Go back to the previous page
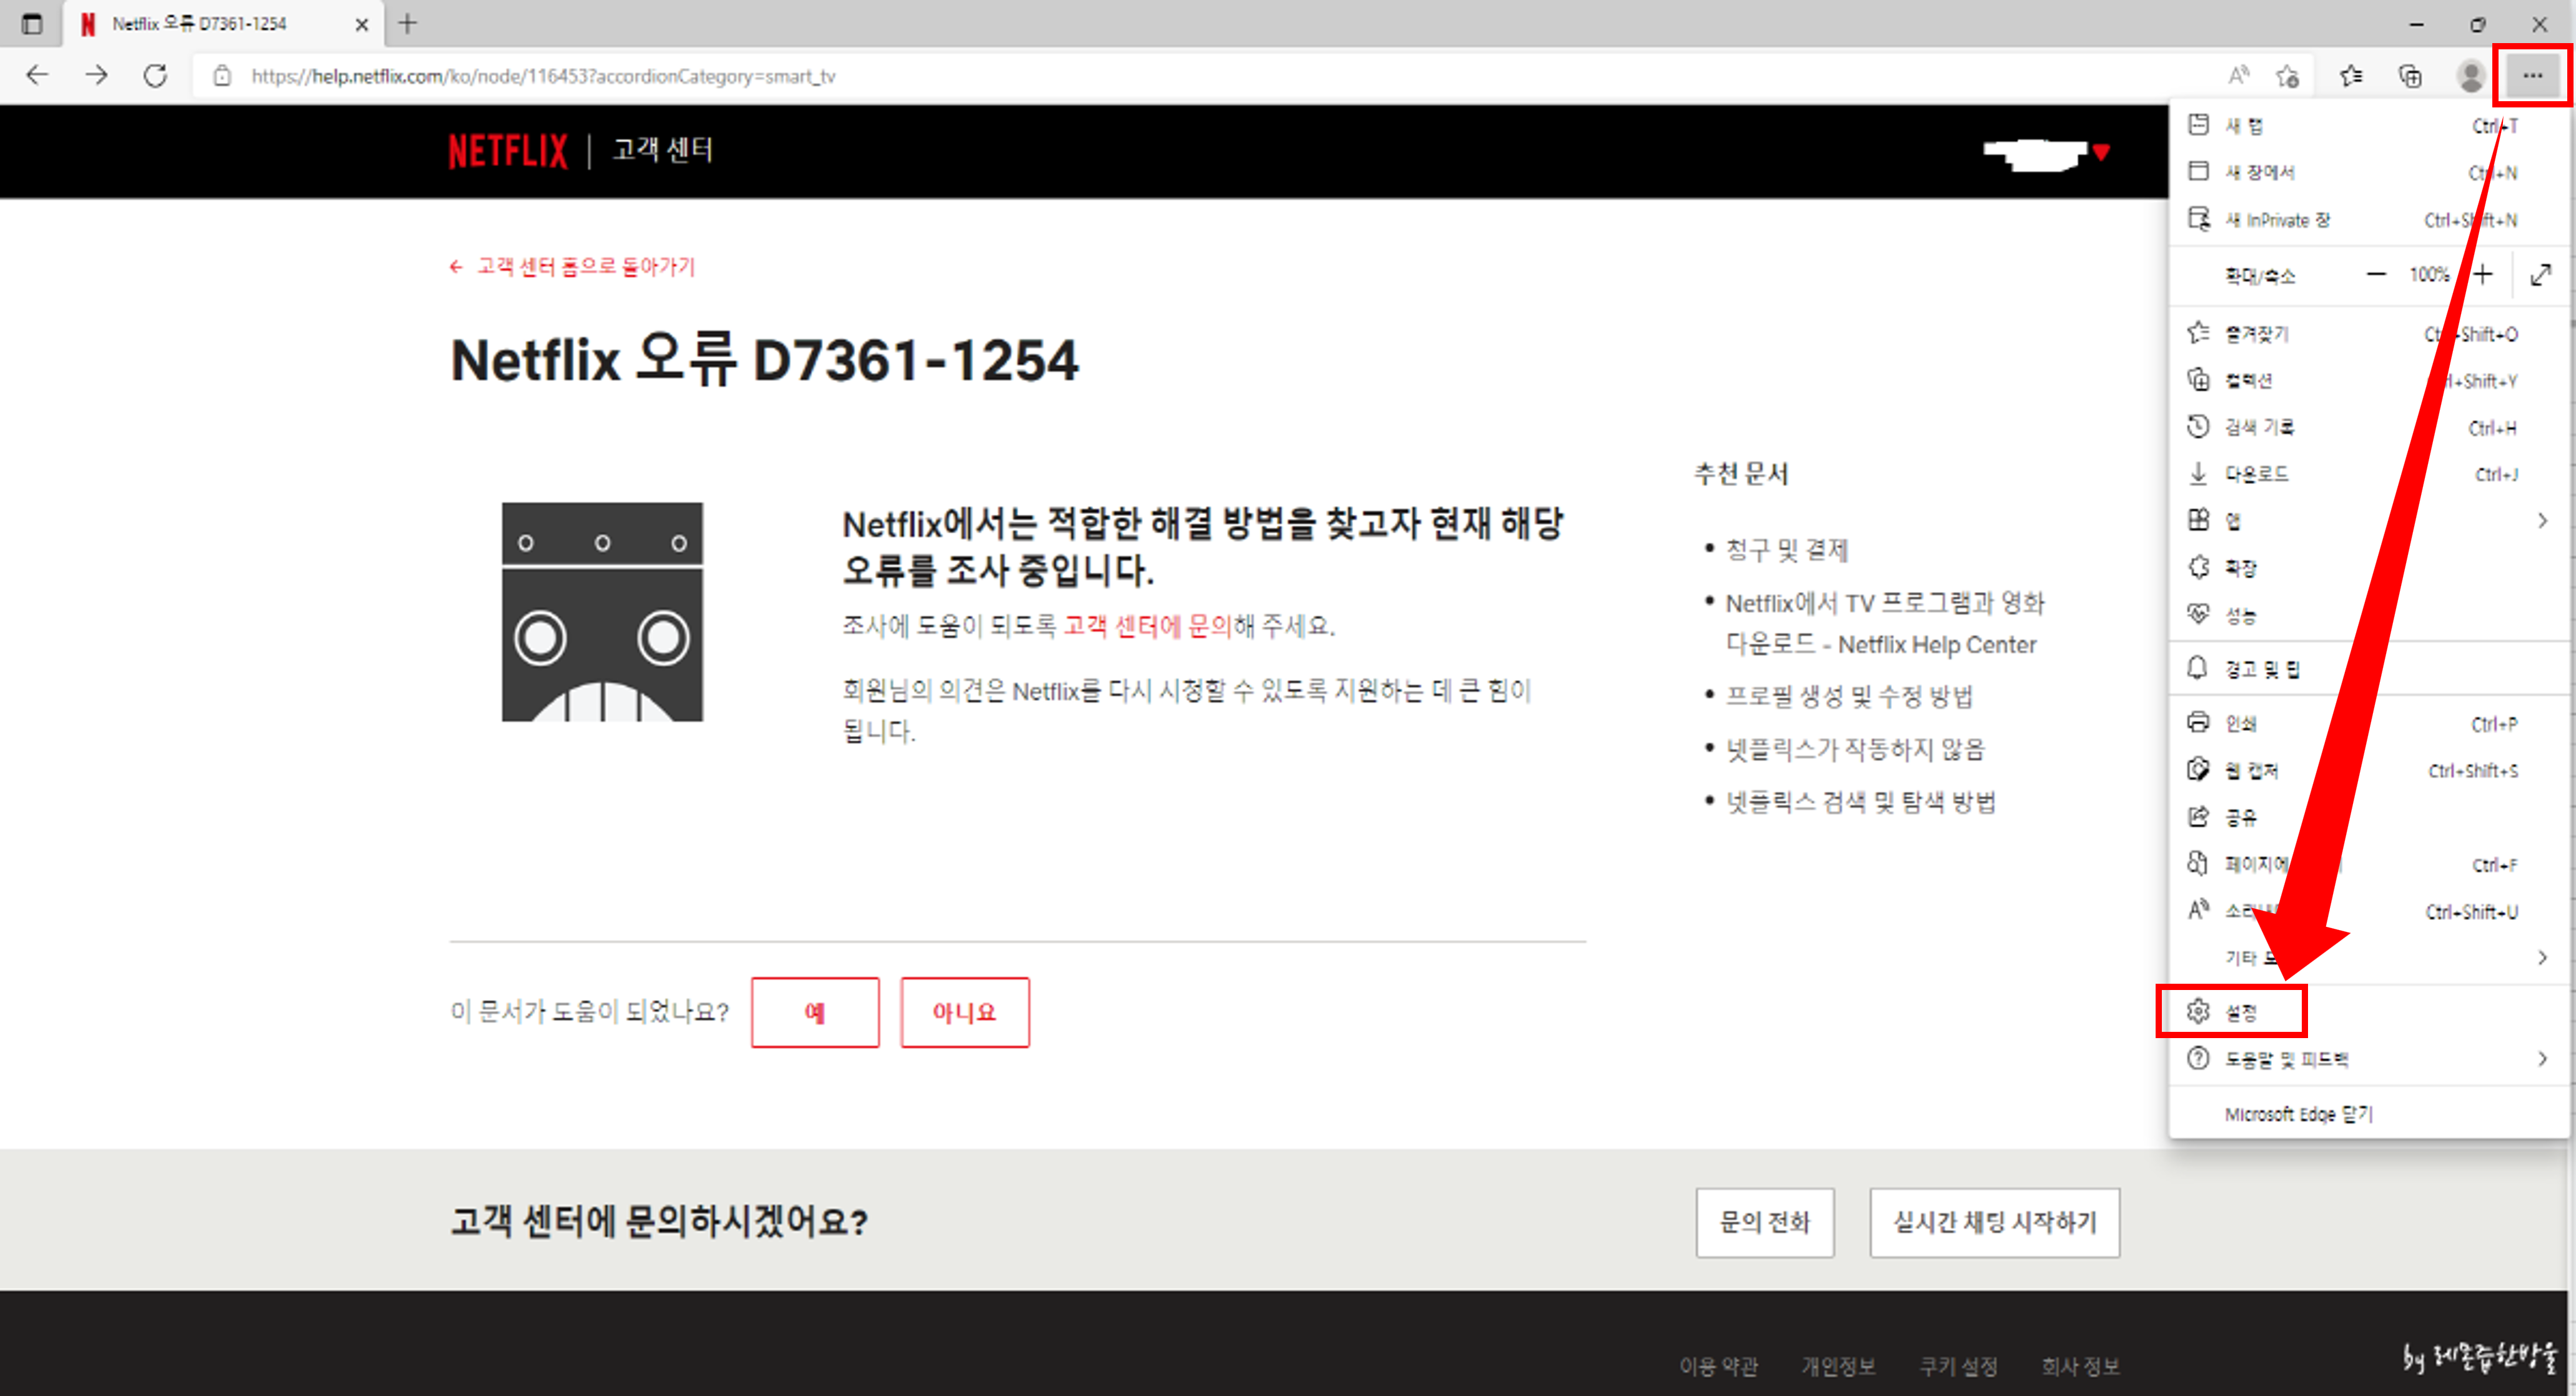The height and width of the screenshot is (1396, 2576). (x=37, y=75)
